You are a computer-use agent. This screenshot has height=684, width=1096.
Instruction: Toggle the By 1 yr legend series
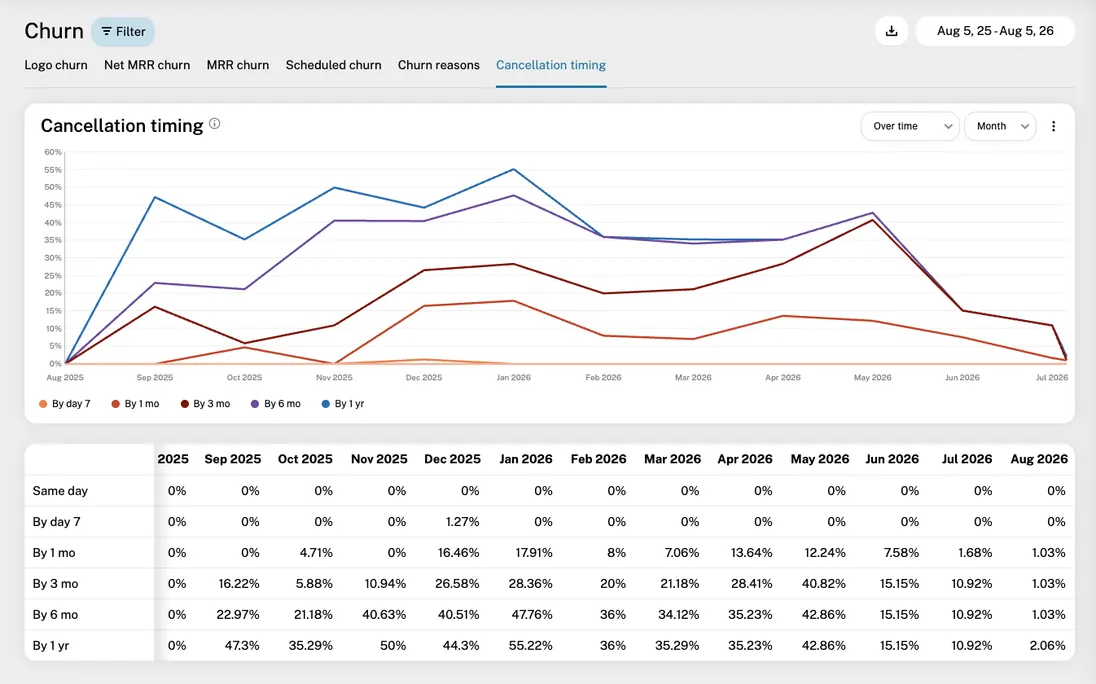coord(343,404)
